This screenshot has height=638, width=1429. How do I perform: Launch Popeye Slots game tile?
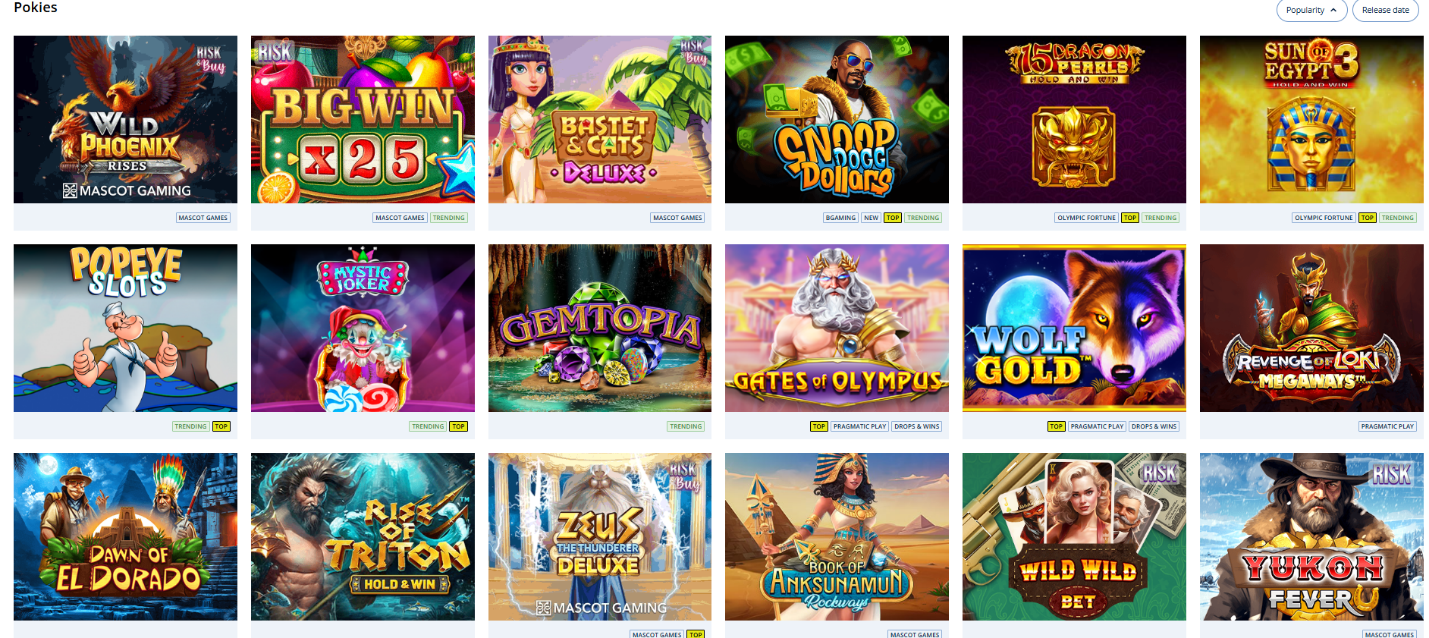[x=125, y=328]
